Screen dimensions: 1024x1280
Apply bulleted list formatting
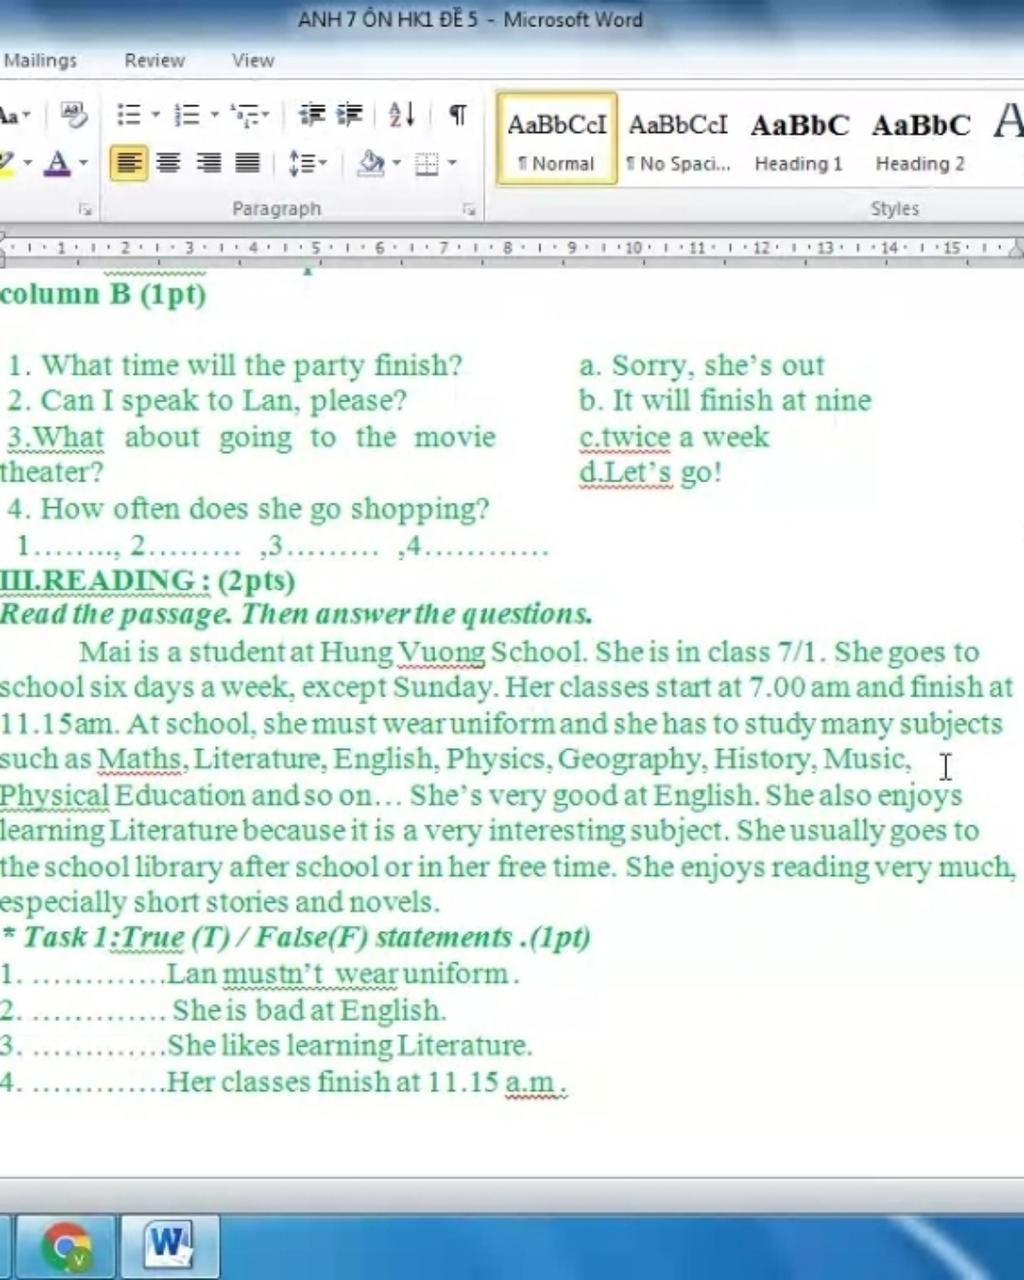[x=129, y=115]
